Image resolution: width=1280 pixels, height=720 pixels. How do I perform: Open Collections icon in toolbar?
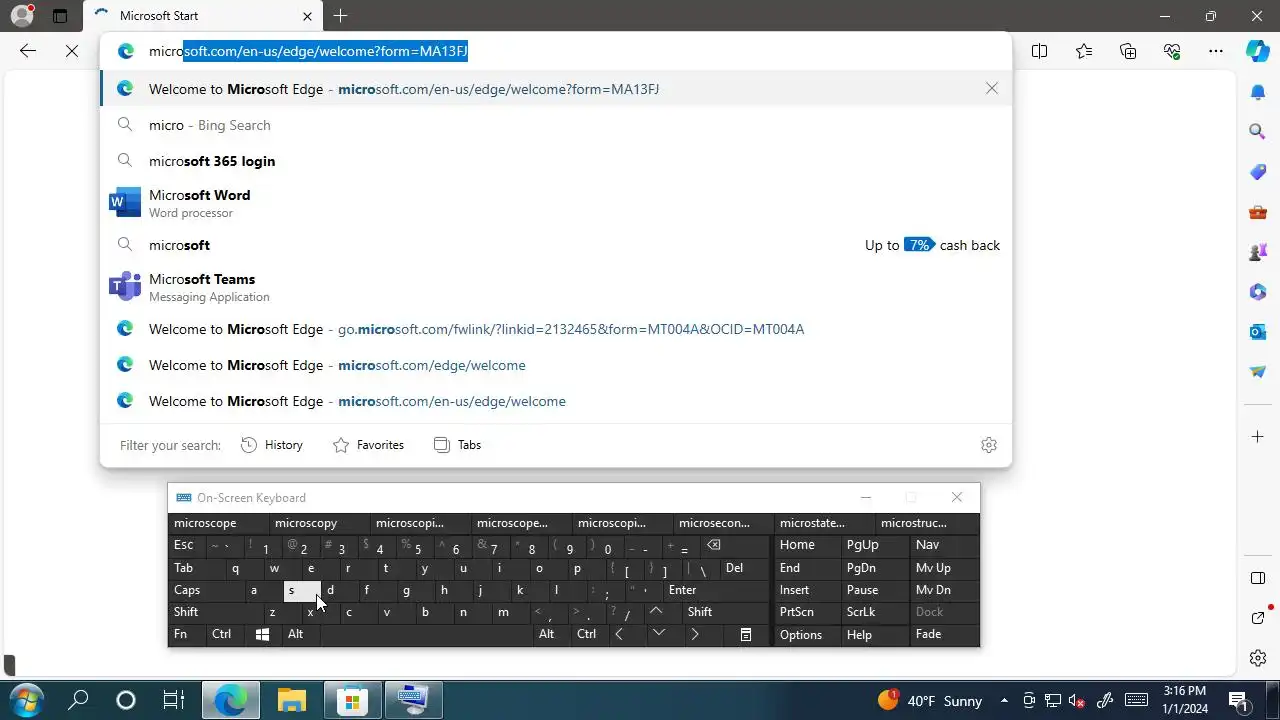1128,51
